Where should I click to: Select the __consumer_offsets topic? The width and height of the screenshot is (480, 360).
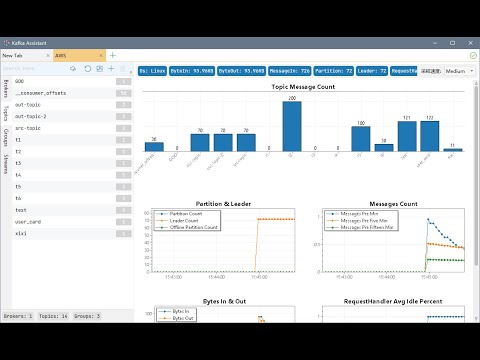click(73, 93)
